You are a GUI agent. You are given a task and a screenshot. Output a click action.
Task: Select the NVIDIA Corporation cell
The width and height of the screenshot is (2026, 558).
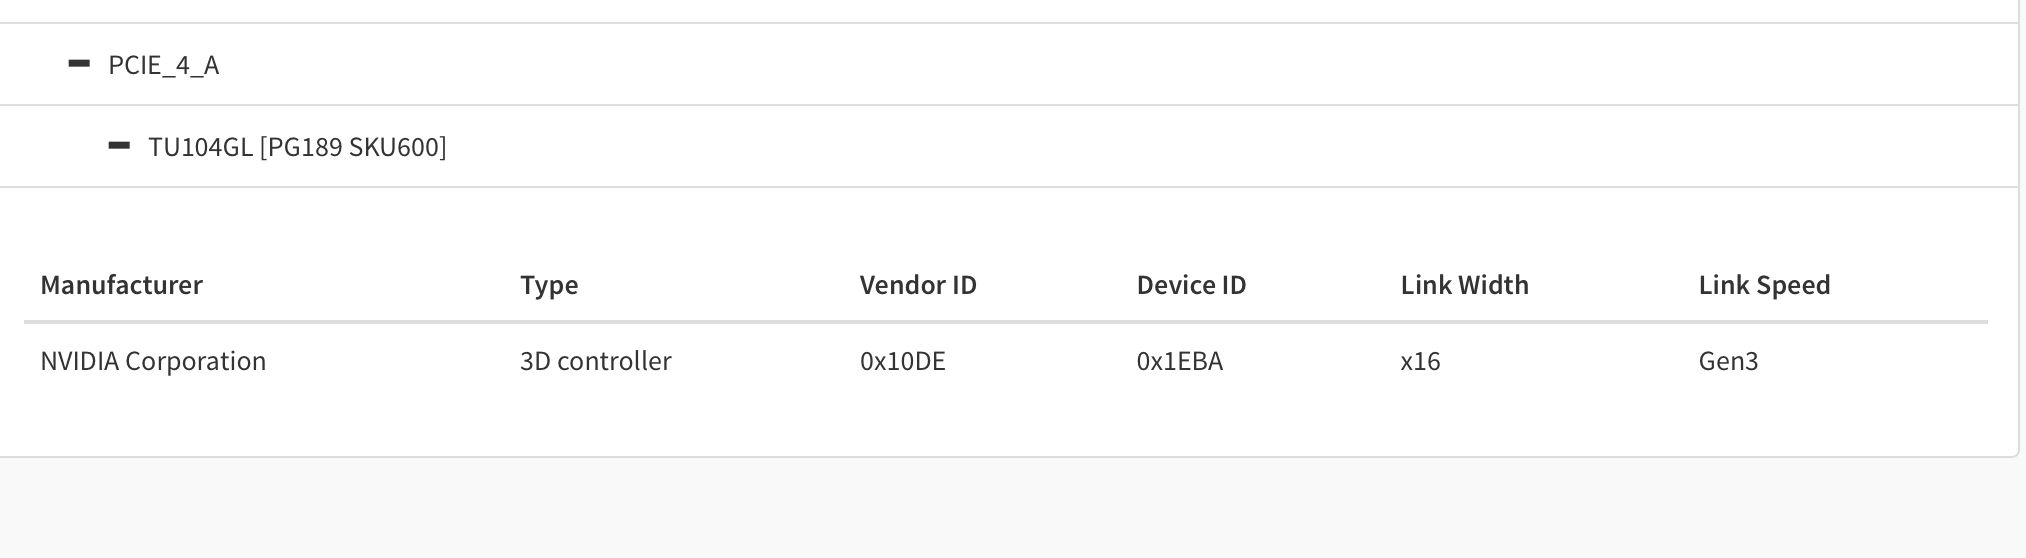153,361
